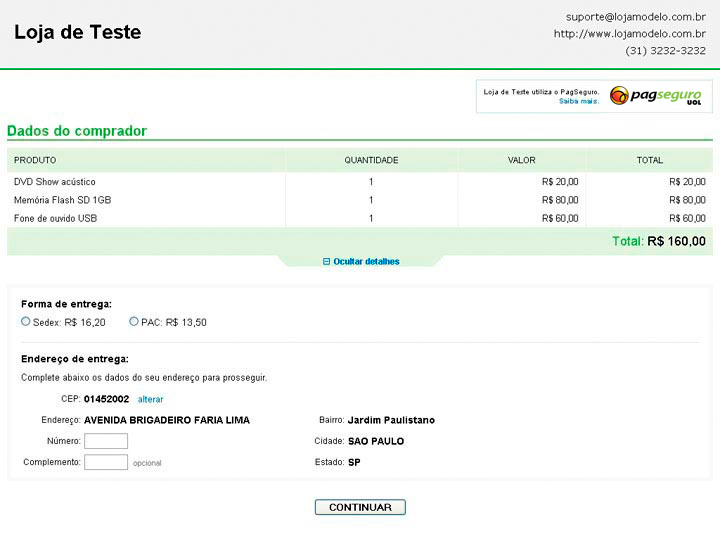Click the suporte@lojamodelo.com.br email address
Screen dimensions: 720x534
635,16
